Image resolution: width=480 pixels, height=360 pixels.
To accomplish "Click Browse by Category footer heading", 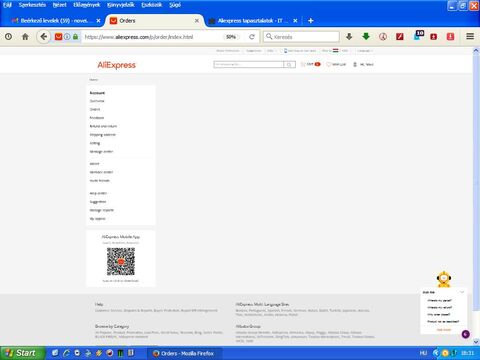I will [112, 326].
